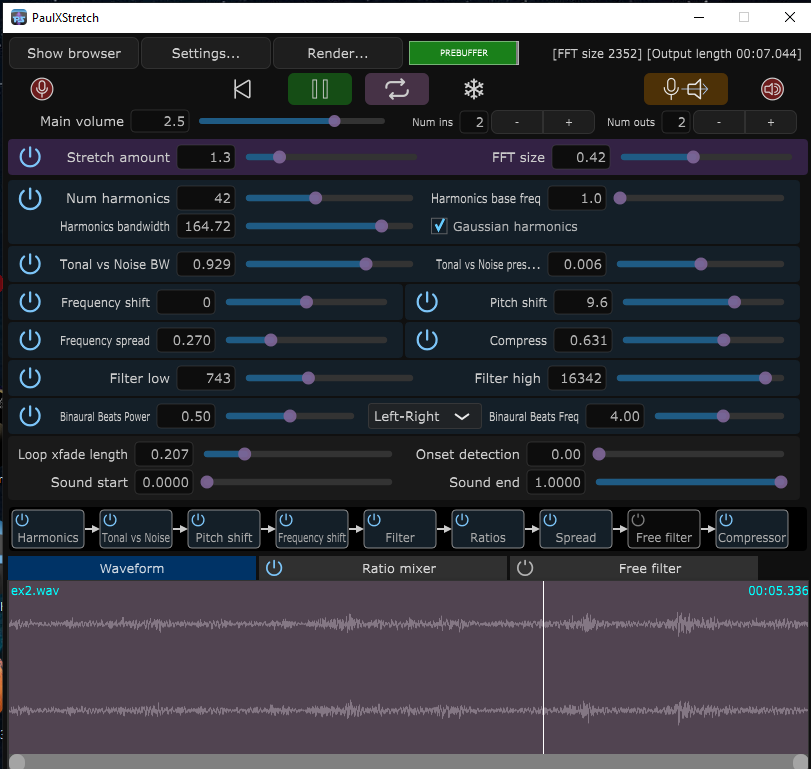Click the Ratios chain module
The height and width of the screenshot is (769, 811).
click(487, 529)
